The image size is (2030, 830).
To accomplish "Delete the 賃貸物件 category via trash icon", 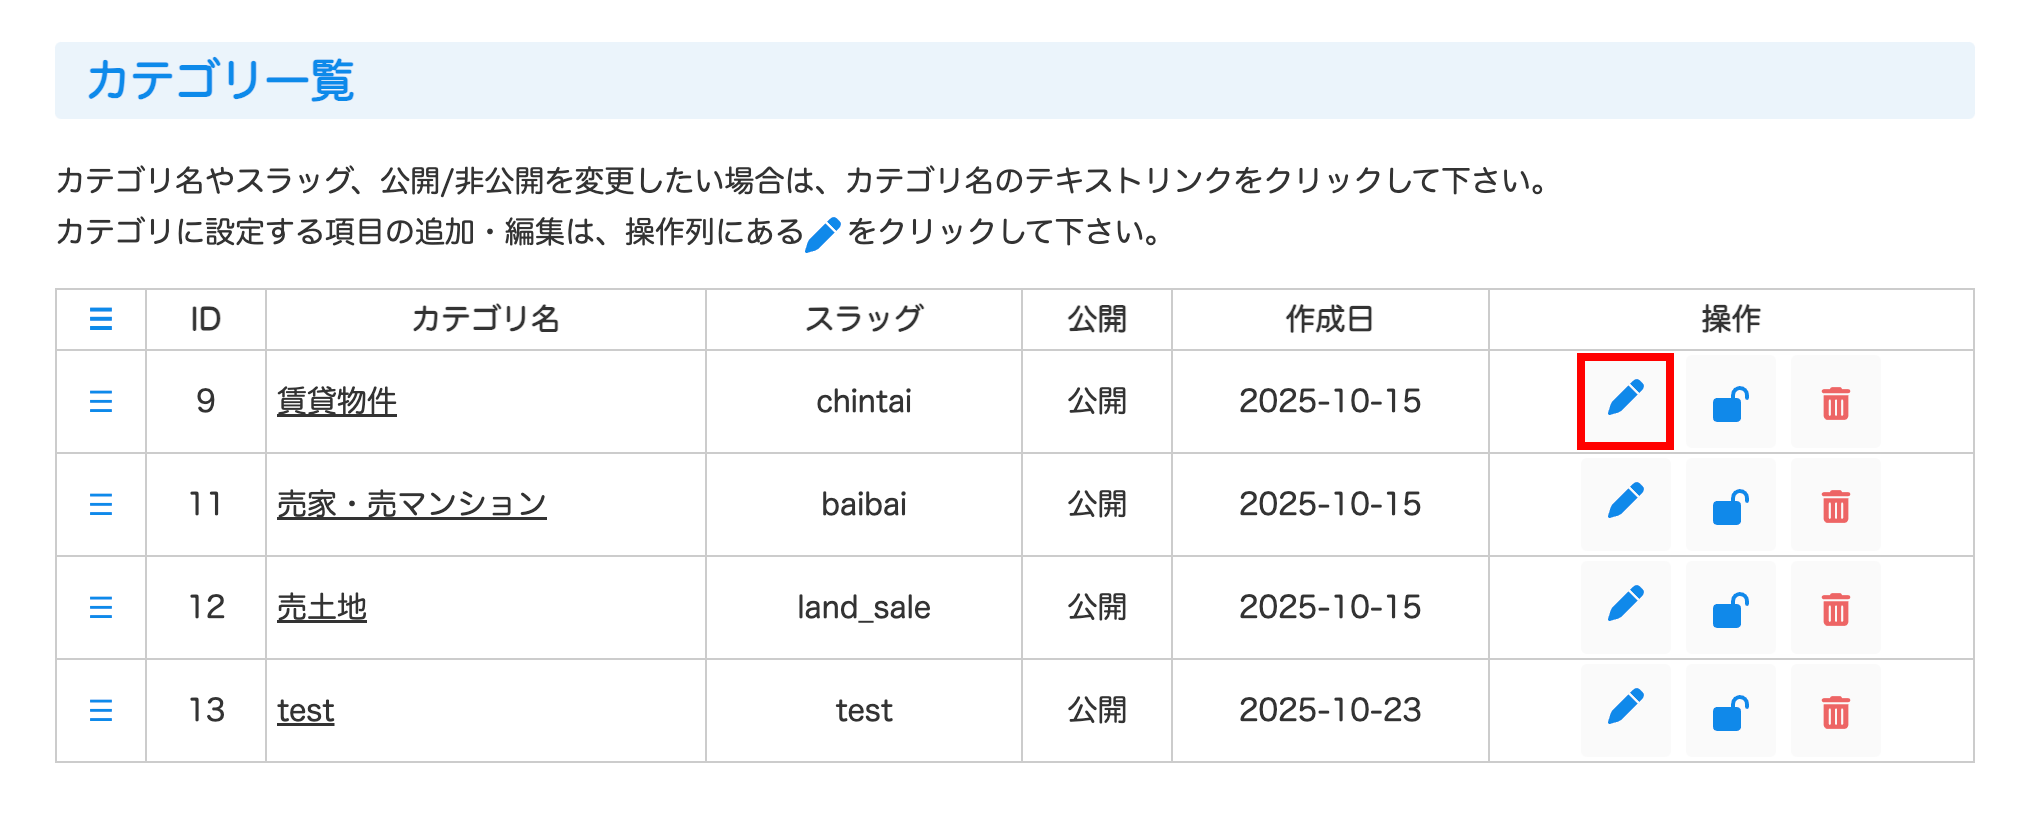I will [x=1835, y=402].
